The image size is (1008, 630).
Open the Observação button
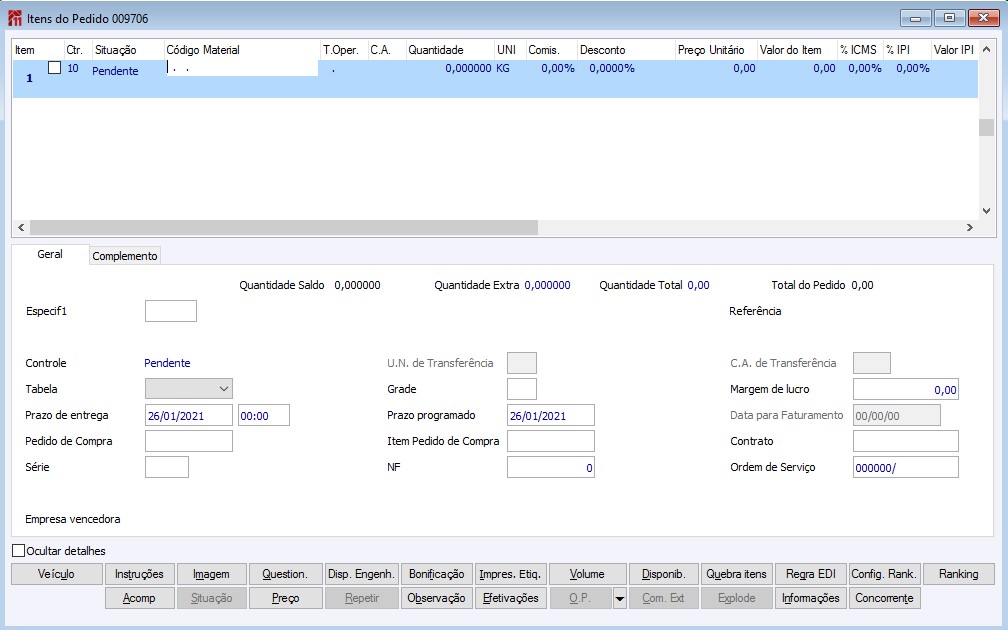[x=436, y=598]
